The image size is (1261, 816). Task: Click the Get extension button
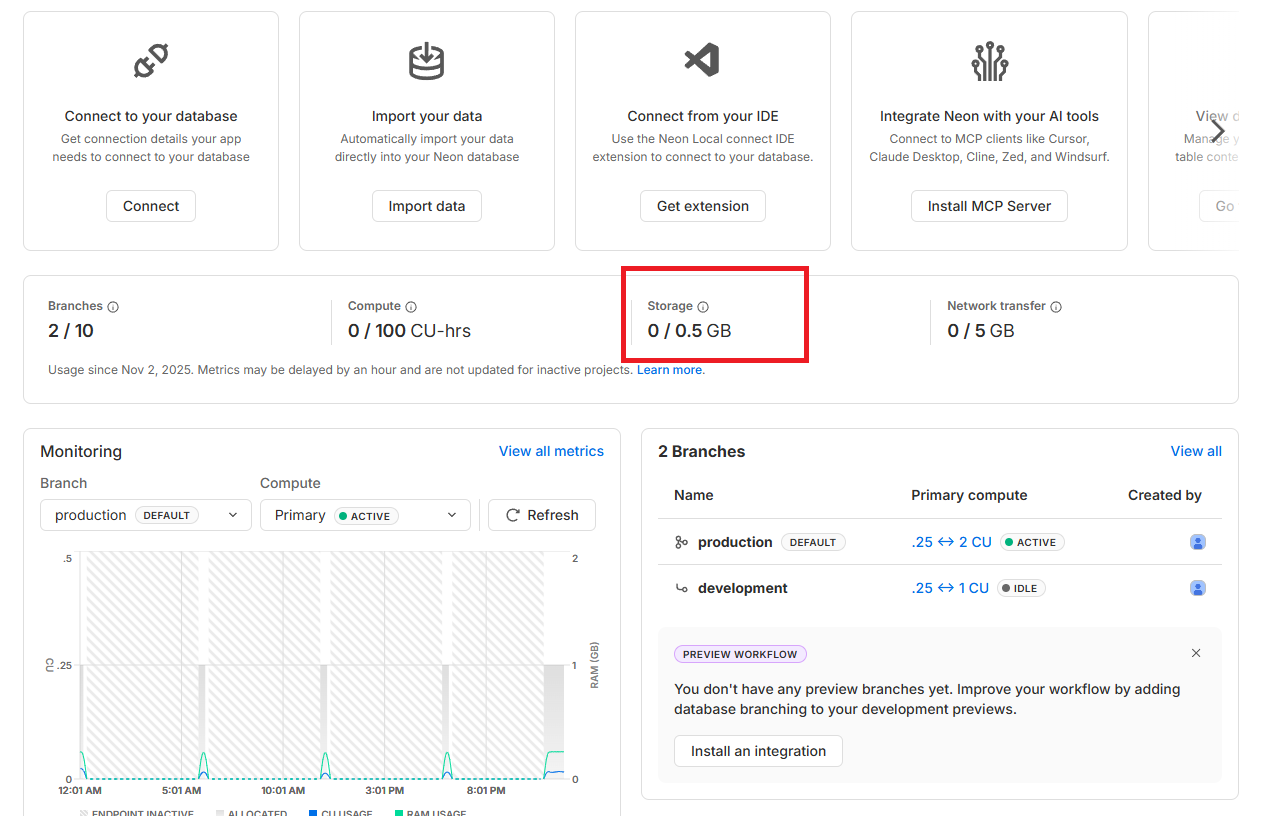(703, 206)
